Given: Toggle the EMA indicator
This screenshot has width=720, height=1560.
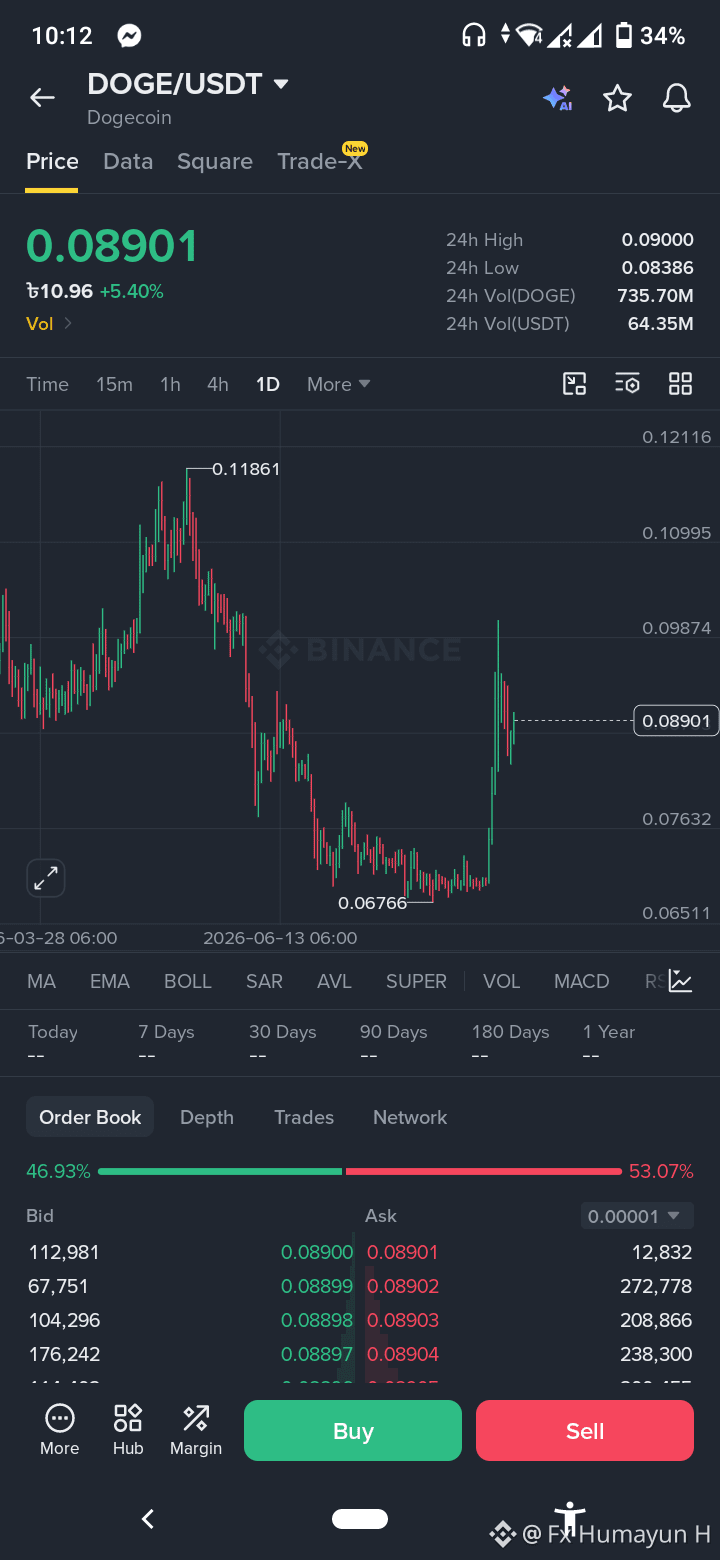Looking at the screenshot, I should coord(110,981).
